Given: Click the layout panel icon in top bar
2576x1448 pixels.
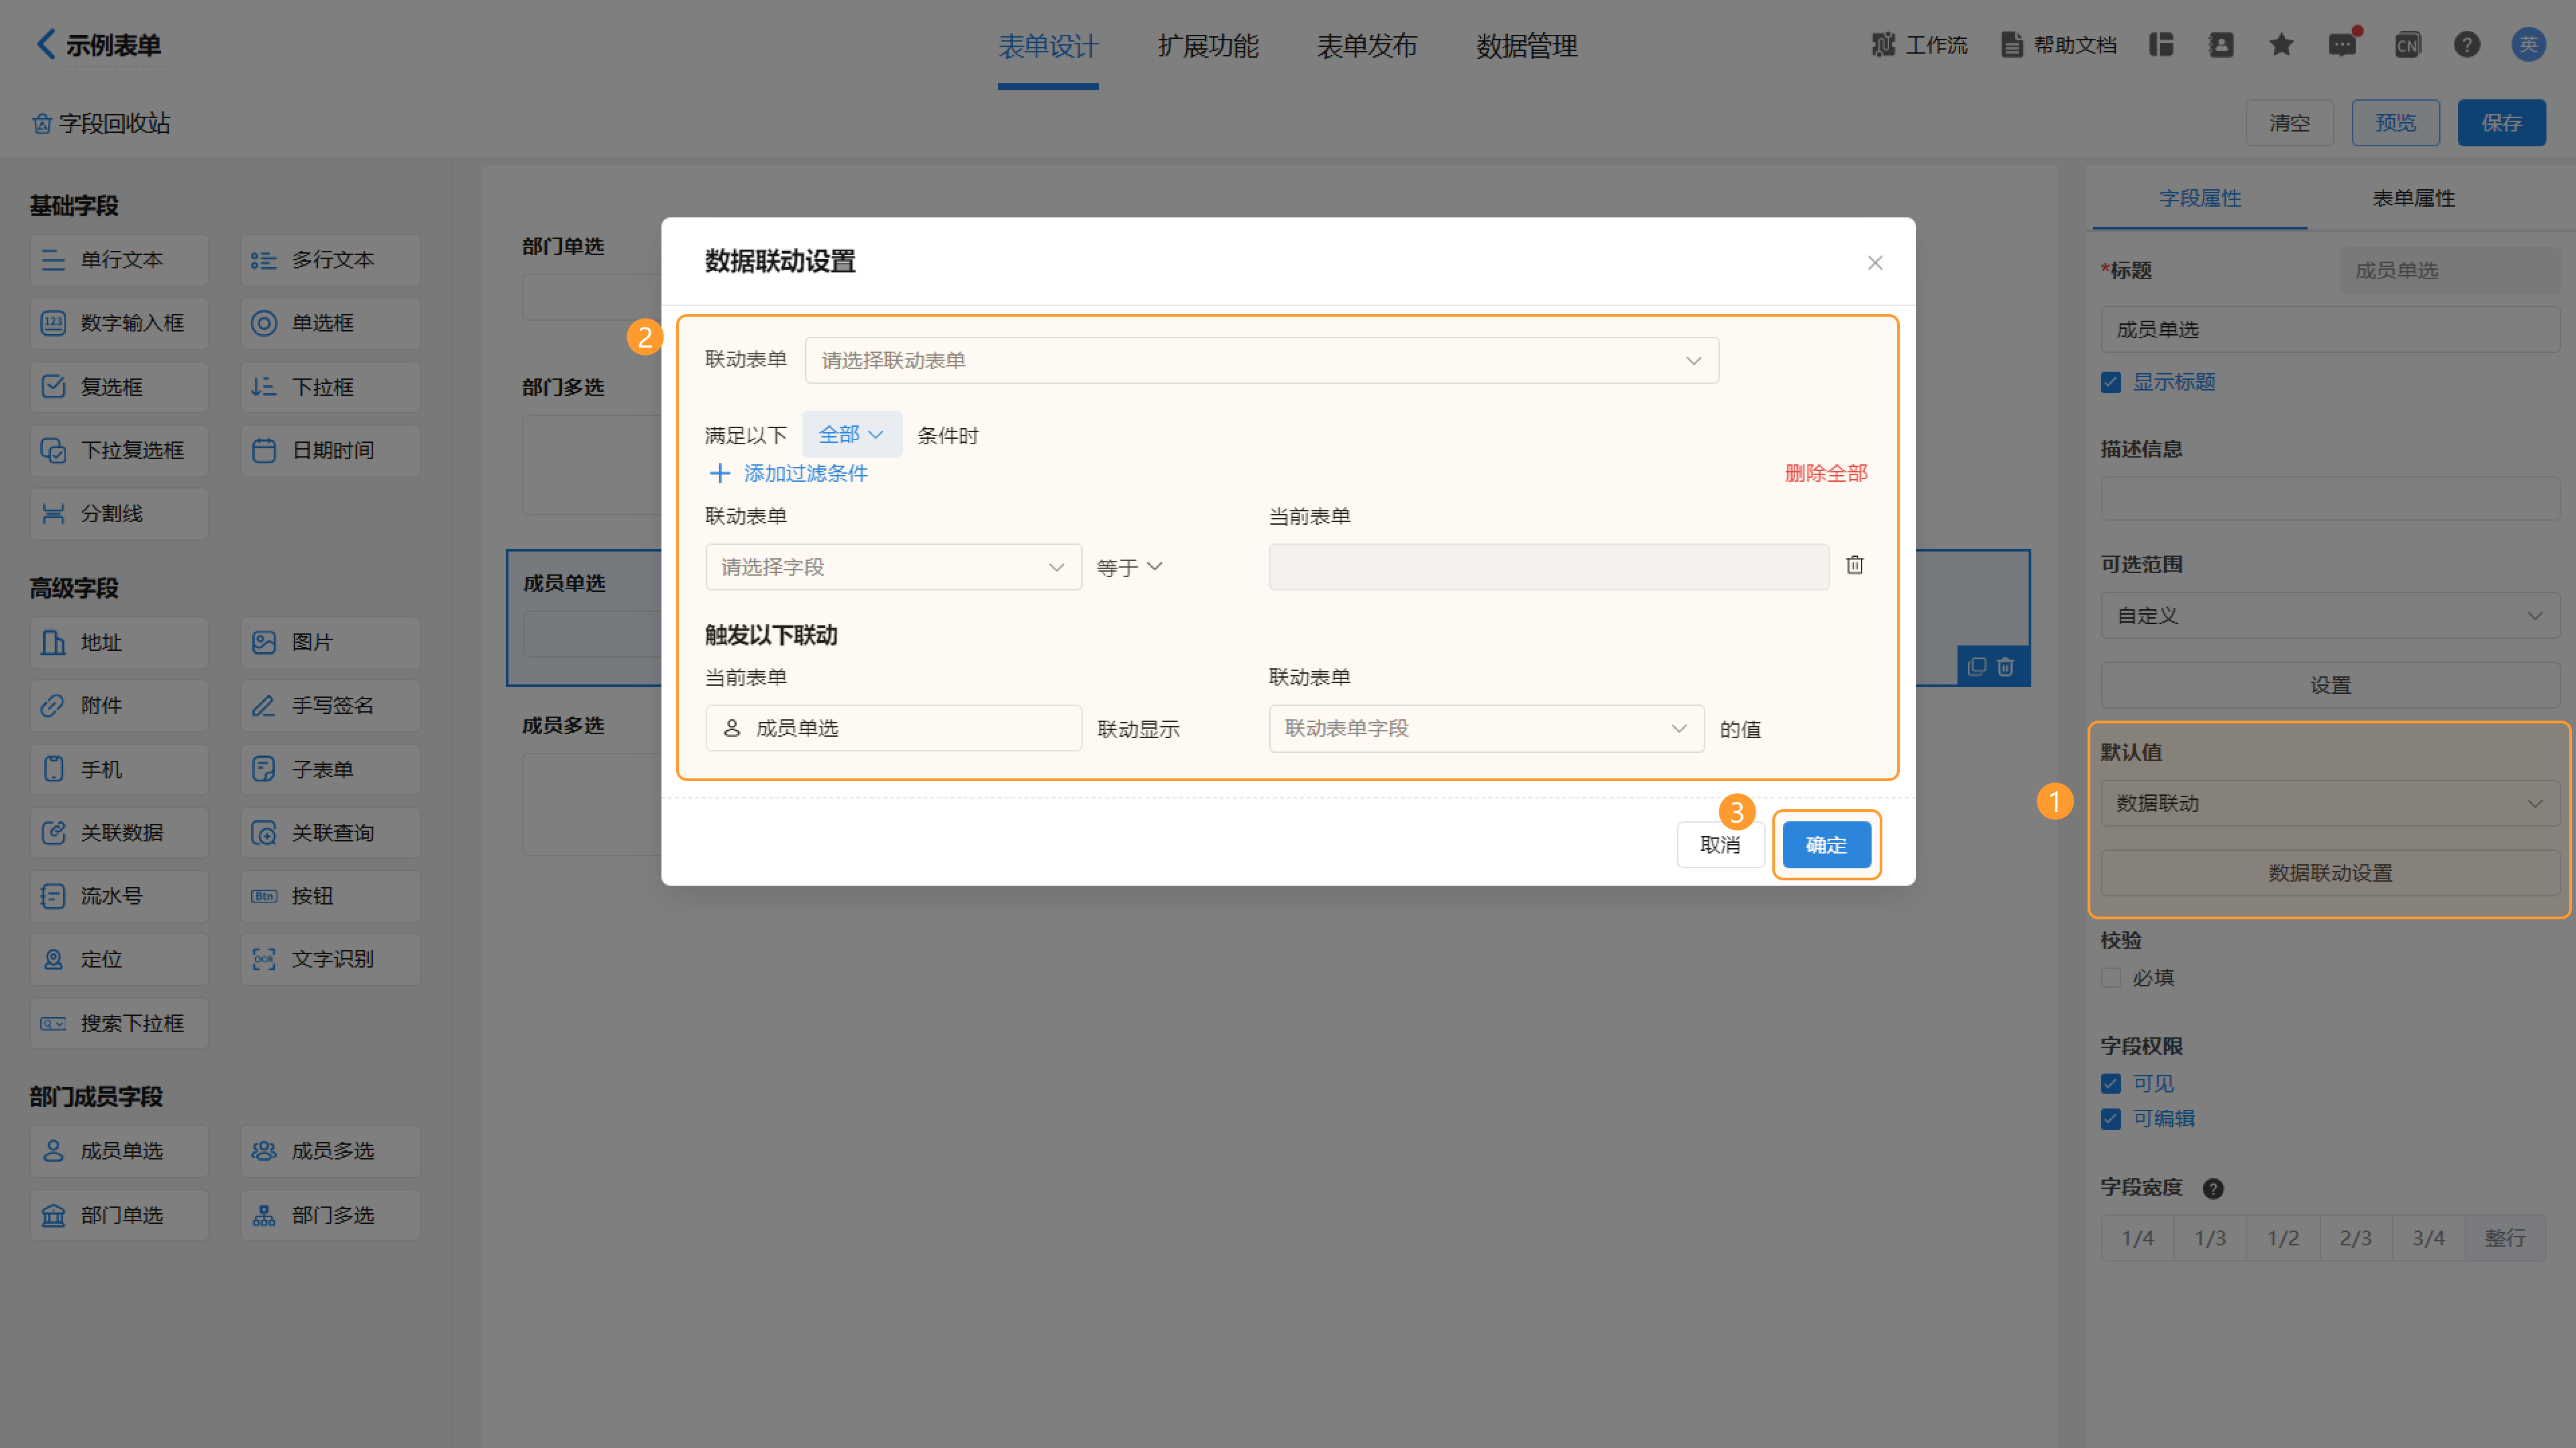Looking at the screenshot, I should pyautogui.click(x=2161, y=45).
